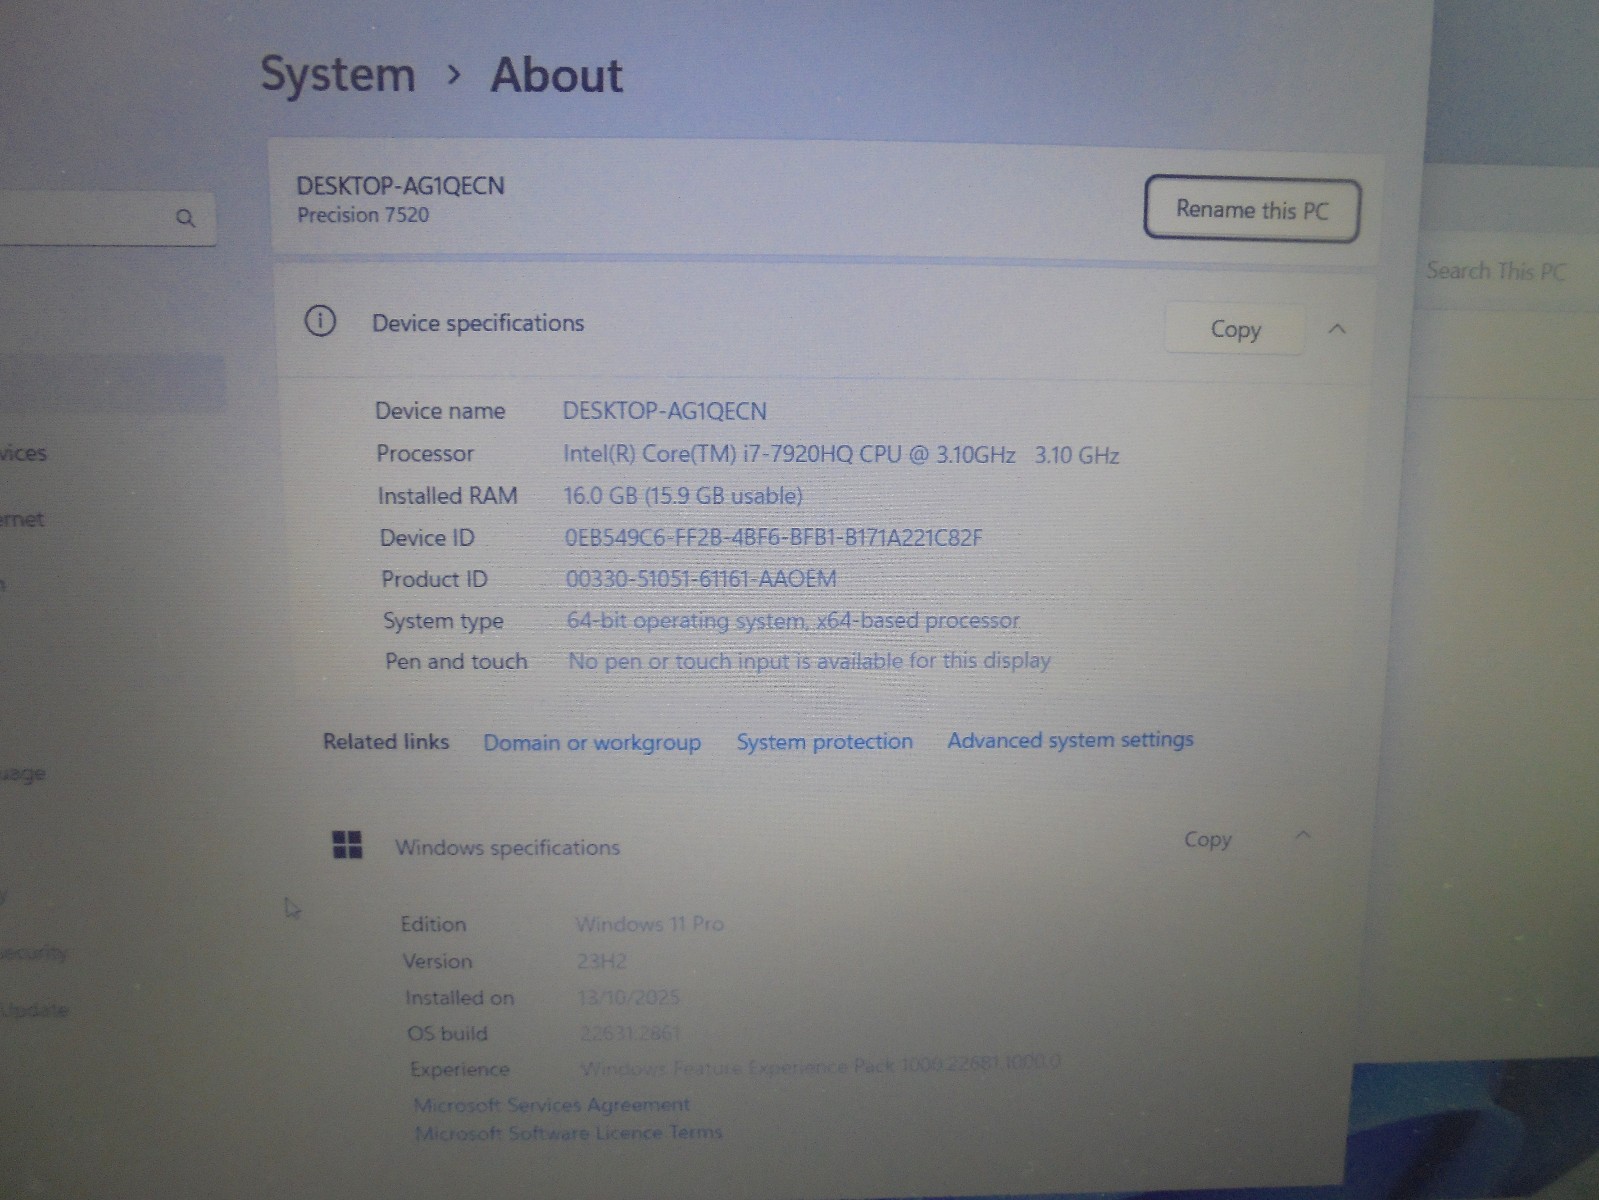Screen dimensions: 1599x1200
Task: Click the OS build label
Action: pos(447,1033)
